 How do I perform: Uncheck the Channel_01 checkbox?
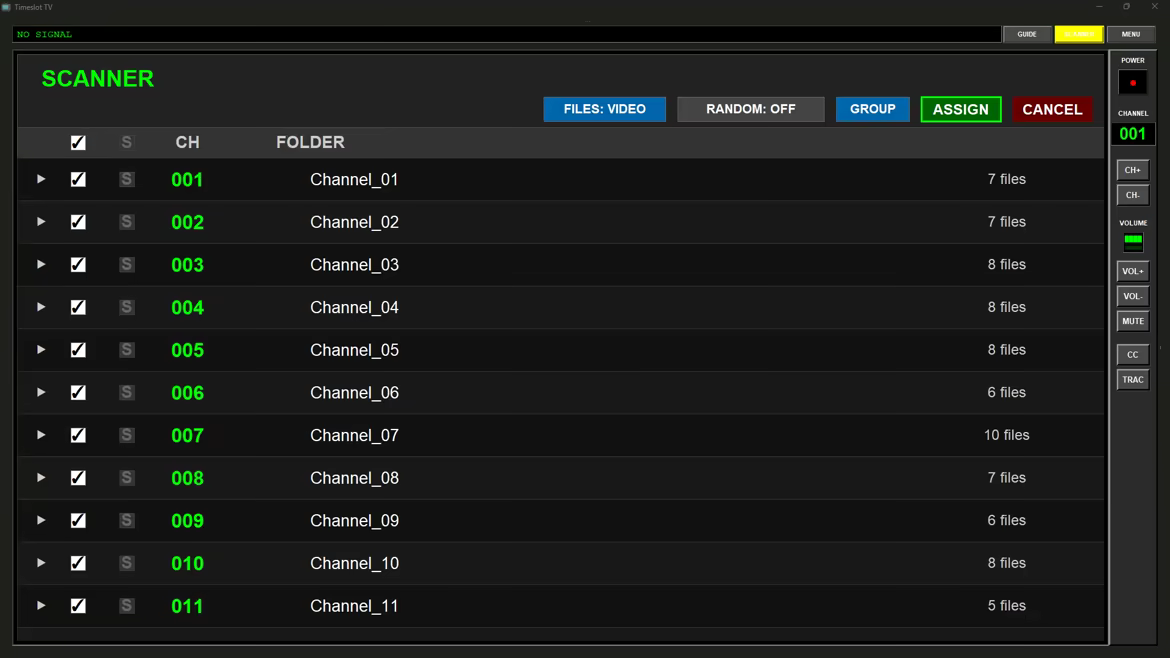pyautogui.click(x=78, y=179)
